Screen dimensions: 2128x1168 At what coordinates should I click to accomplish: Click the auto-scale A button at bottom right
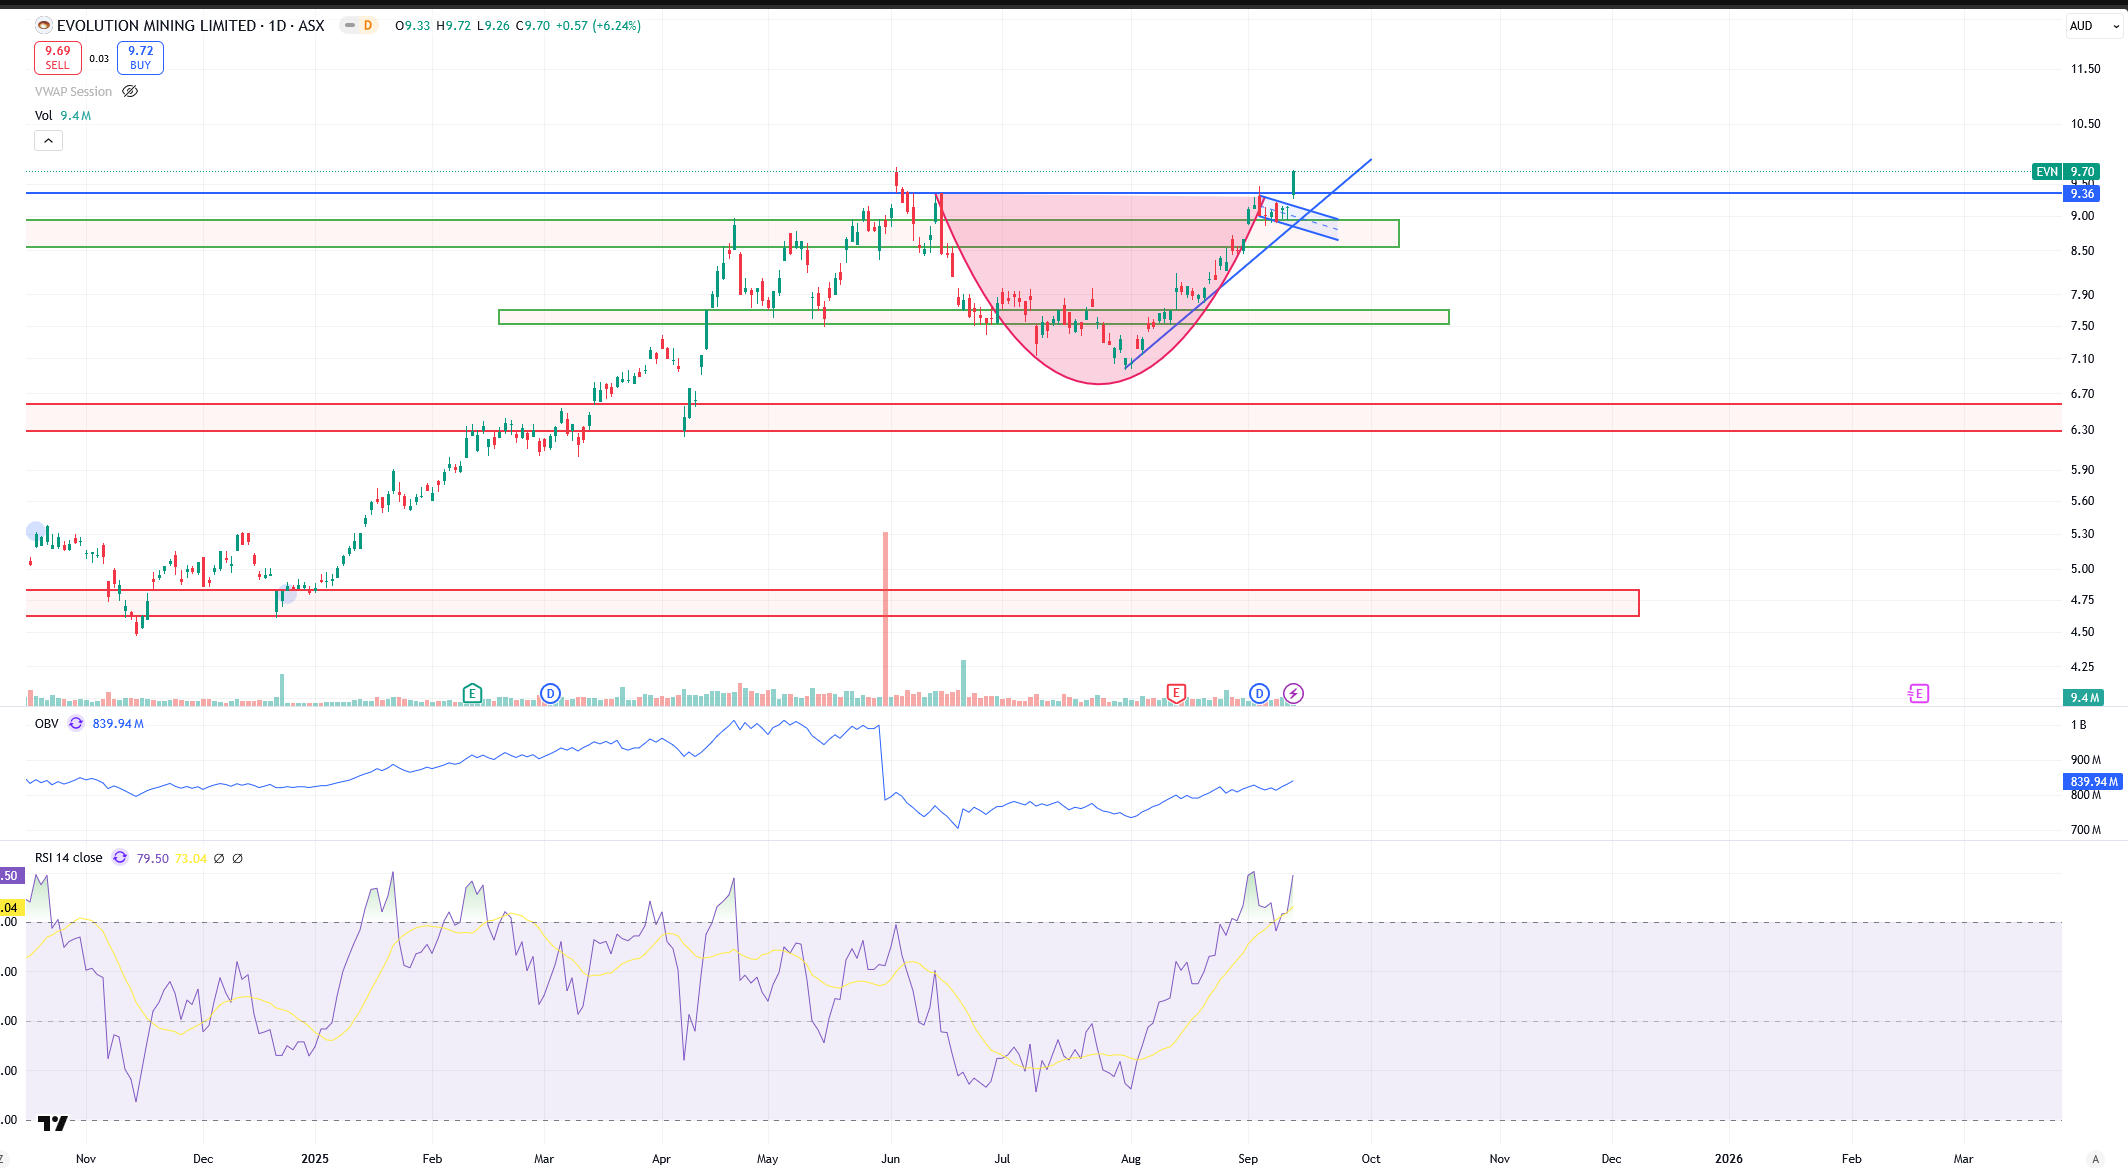click(x=2095, y=1159)
